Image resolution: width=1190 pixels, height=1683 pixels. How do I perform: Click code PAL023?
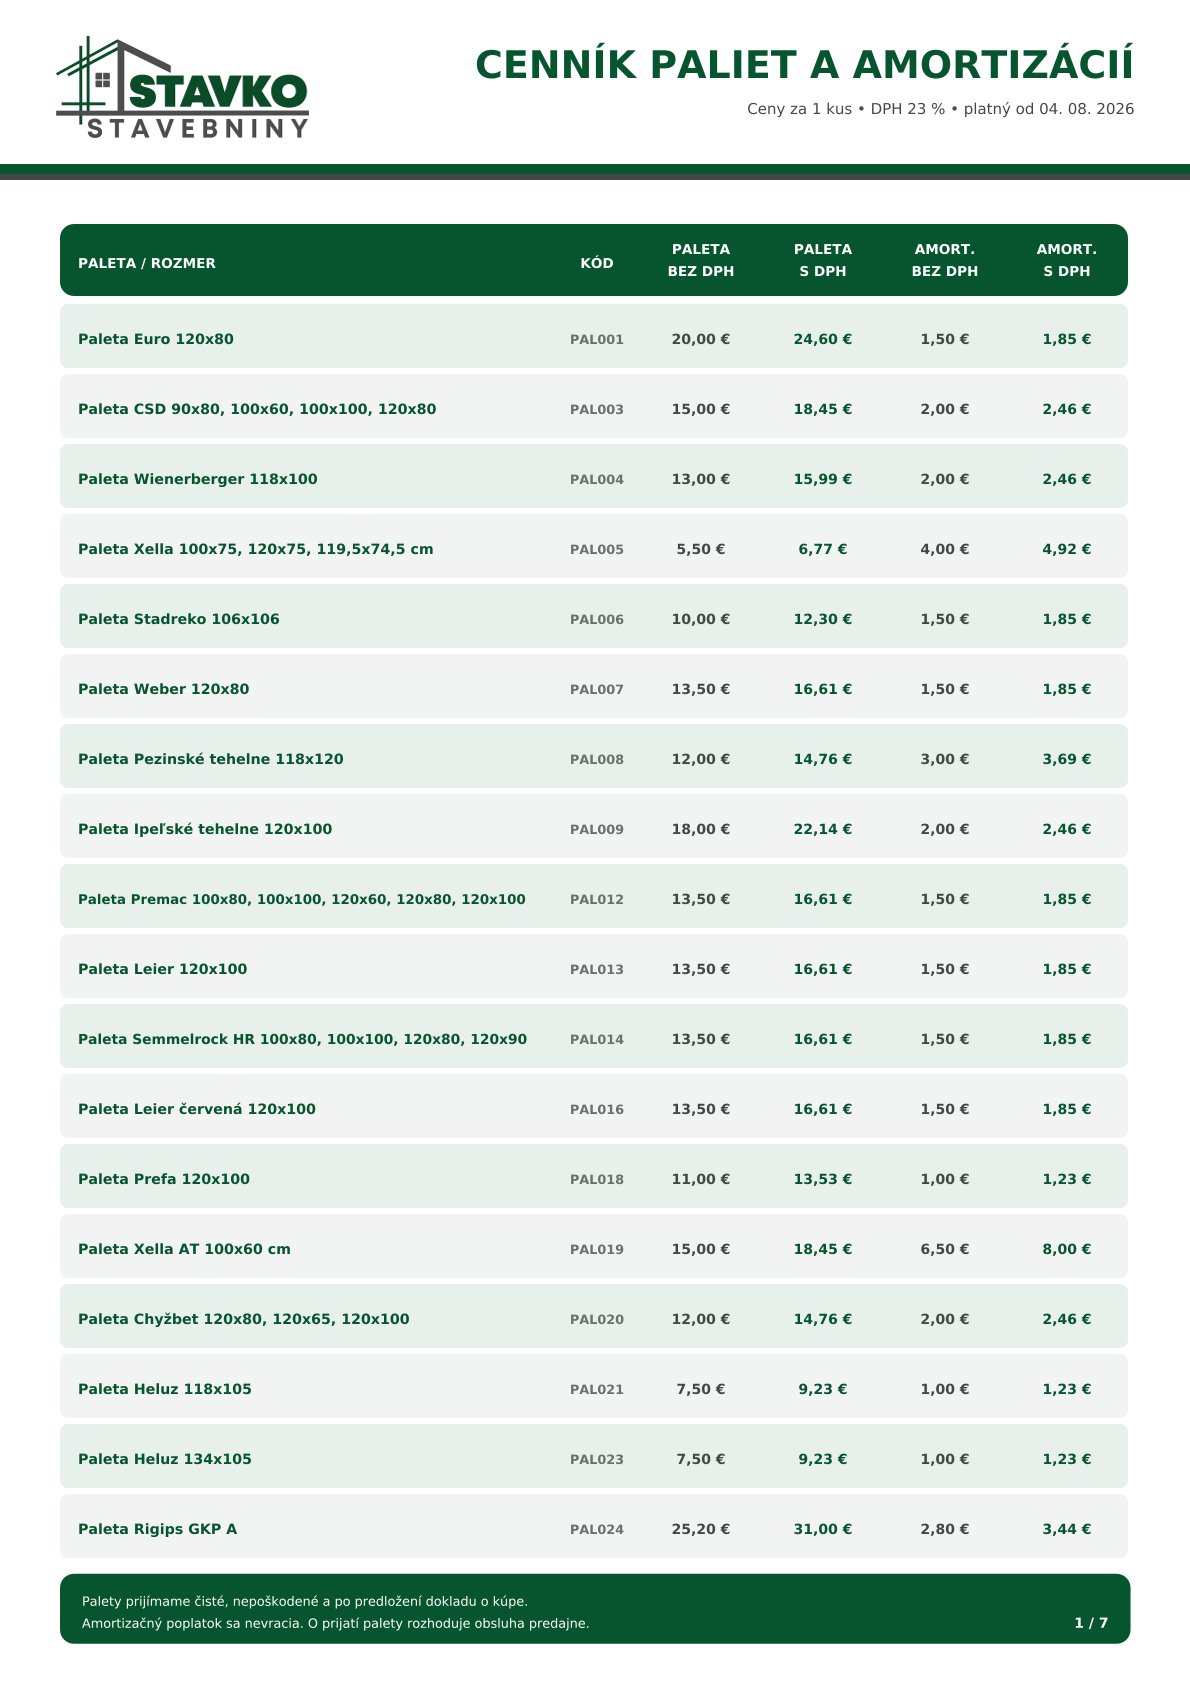tap(597, 1459)
